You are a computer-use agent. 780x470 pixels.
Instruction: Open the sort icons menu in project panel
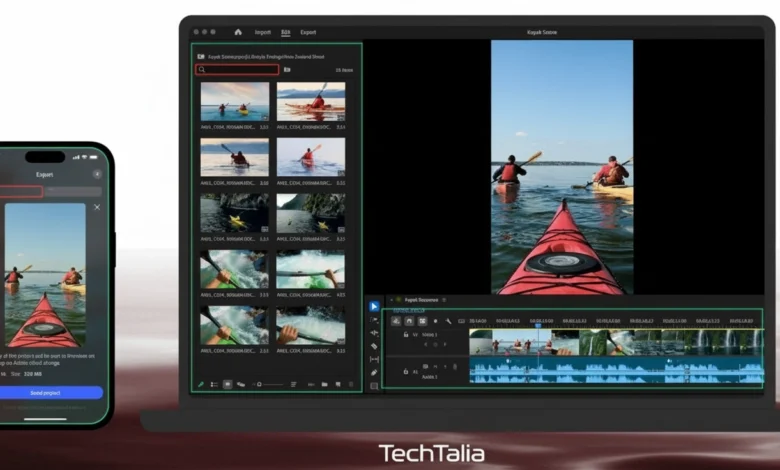(294, 384)
